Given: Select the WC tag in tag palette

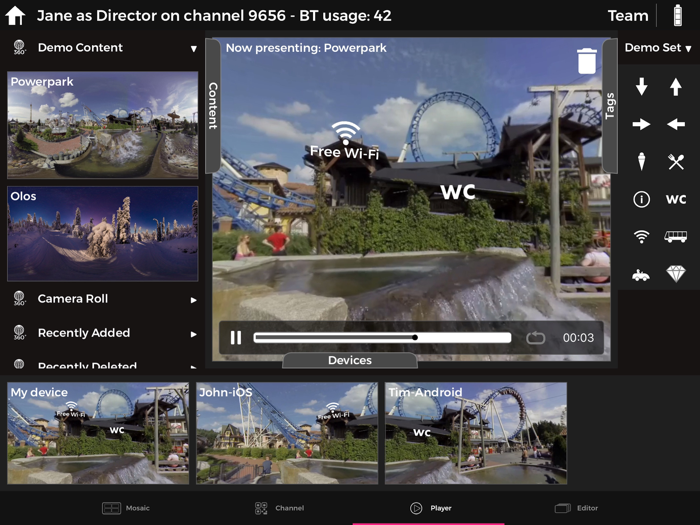Looking at the screenshot, I should (x=676, y=199).
